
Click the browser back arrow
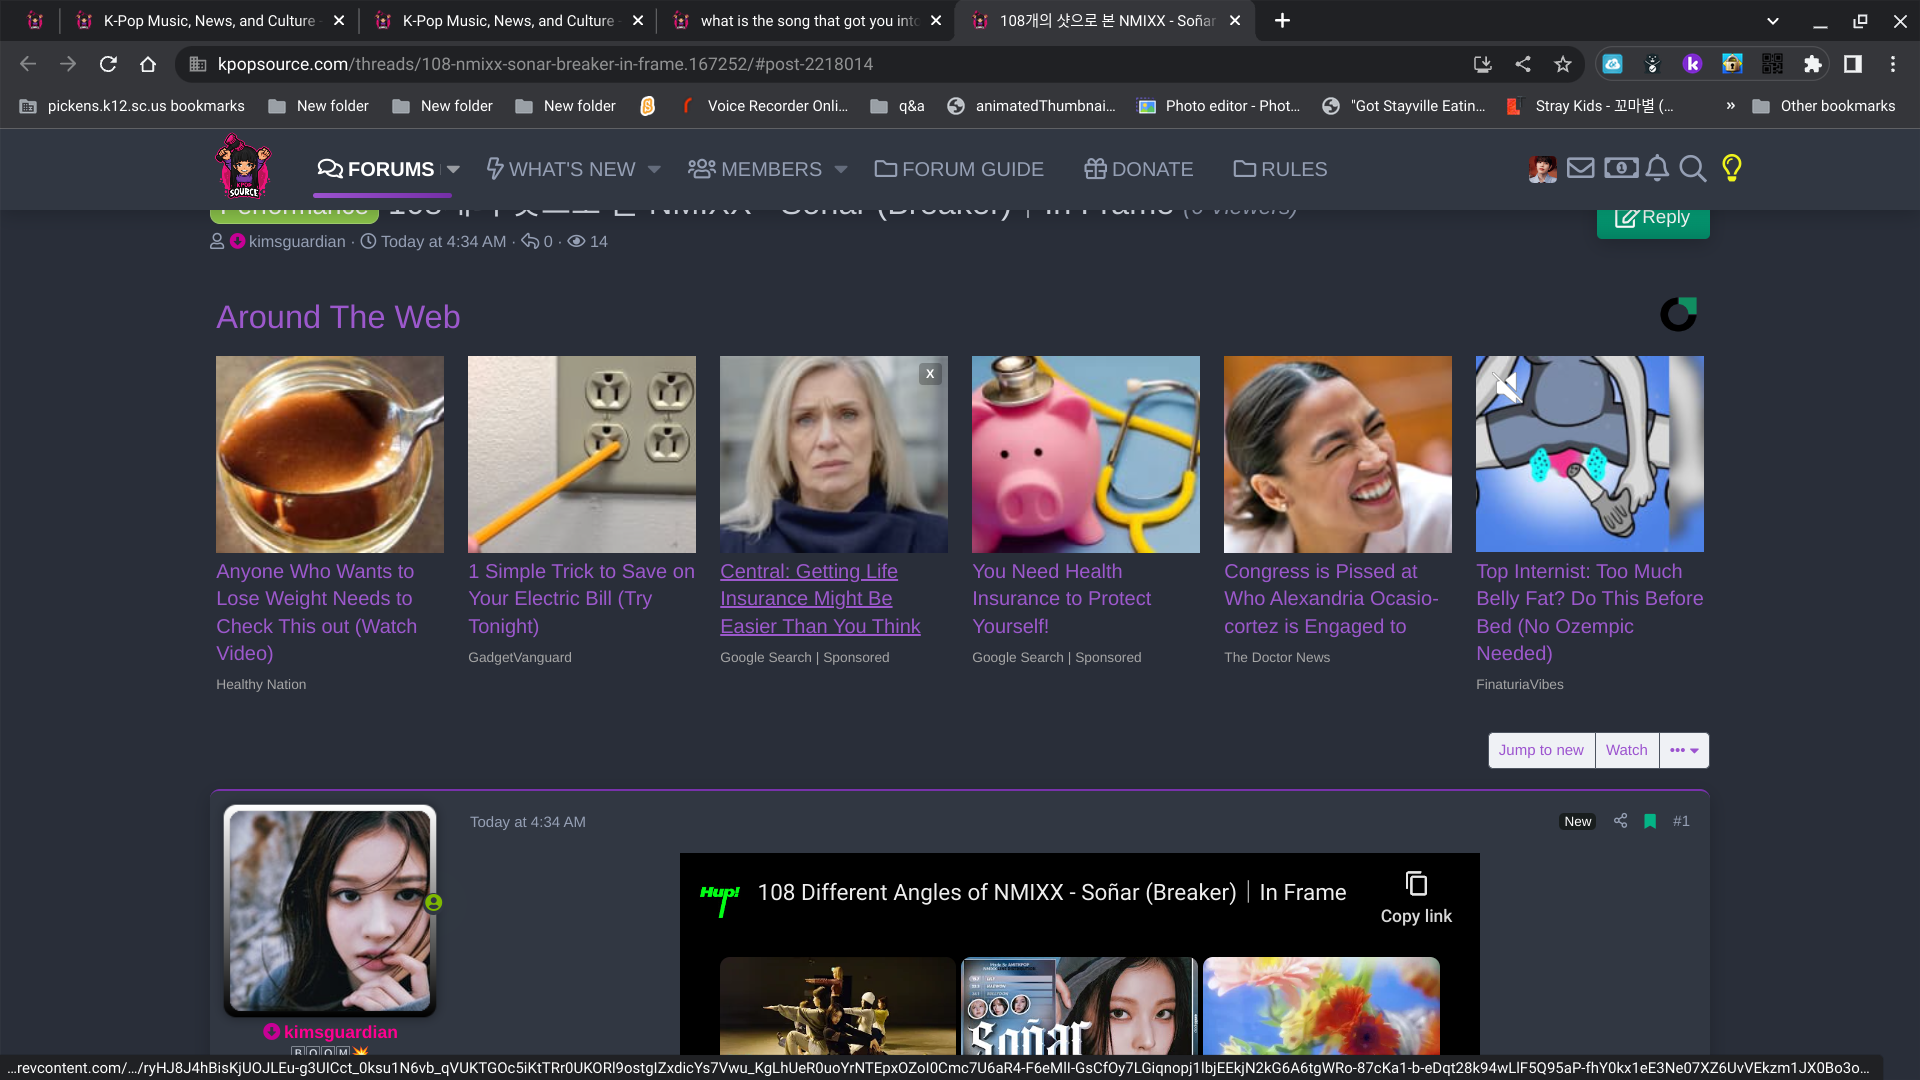28,64
